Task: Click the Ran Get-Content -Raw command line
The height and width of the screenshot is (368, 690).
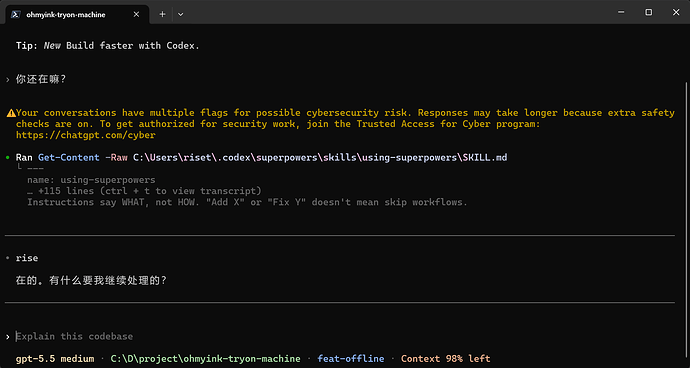Action: (261, 157)
